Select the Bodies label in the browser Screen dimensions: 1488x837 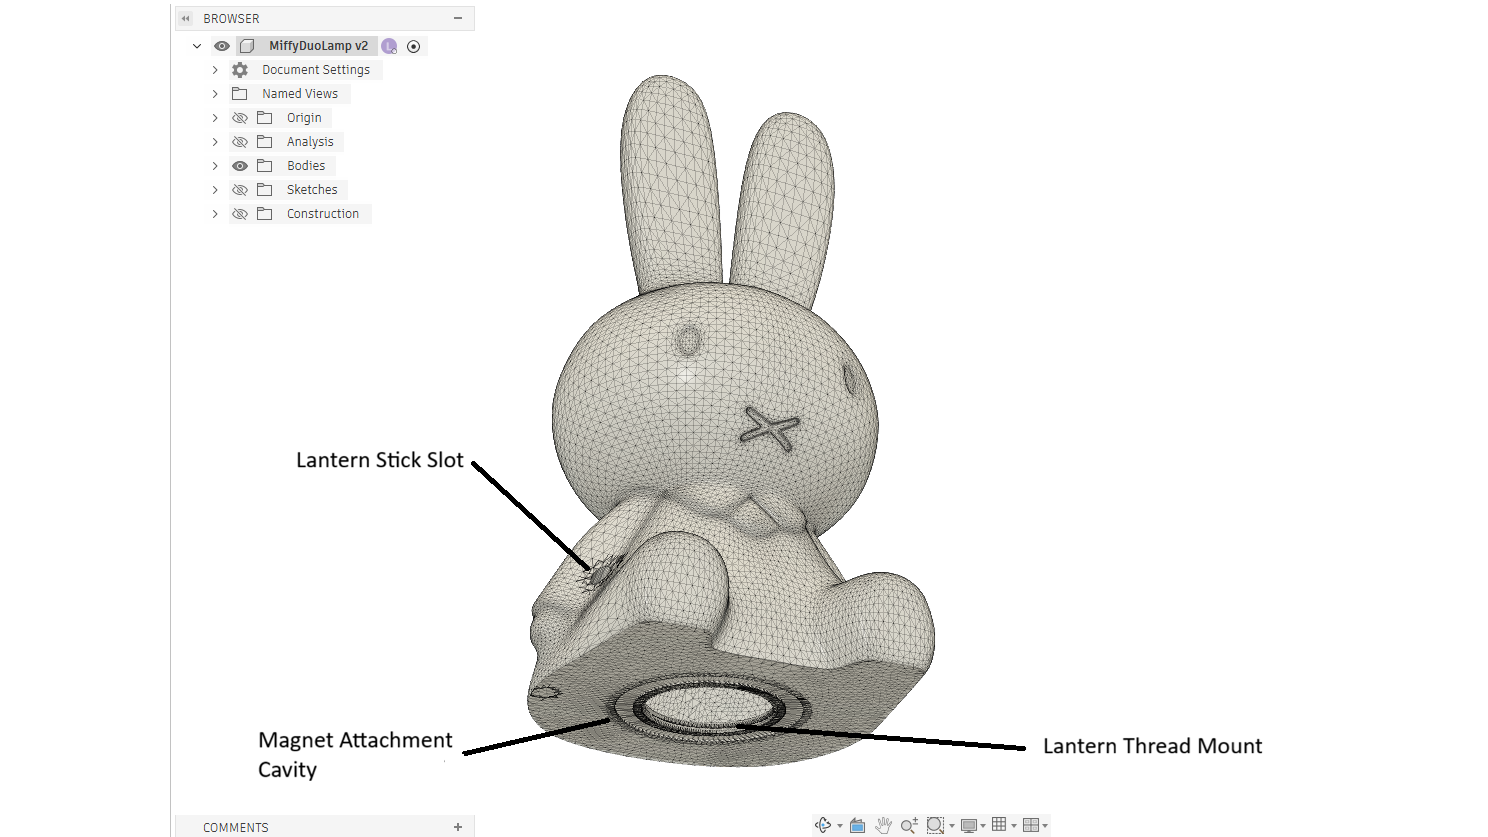pyautogui.click(x=306, y=166)
